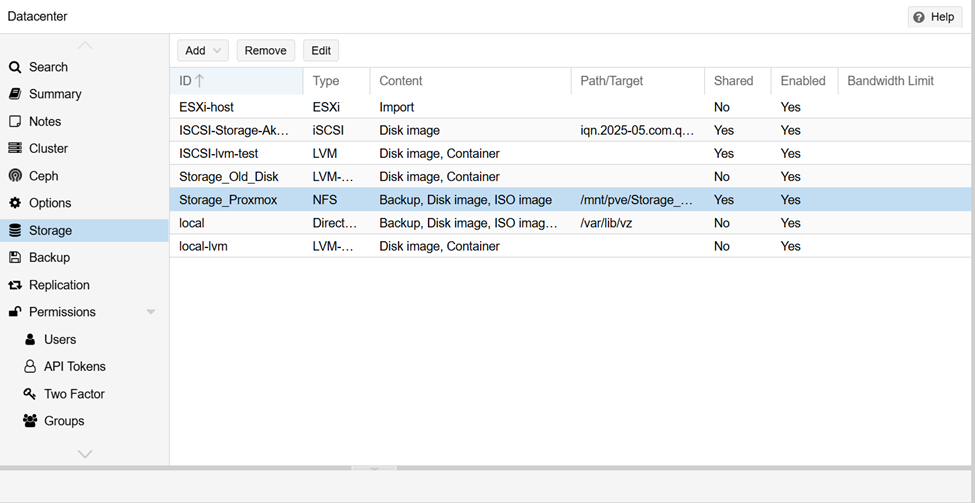Click the Backup floppy disk icon
The image size is (975, 503).
point(15,257)
